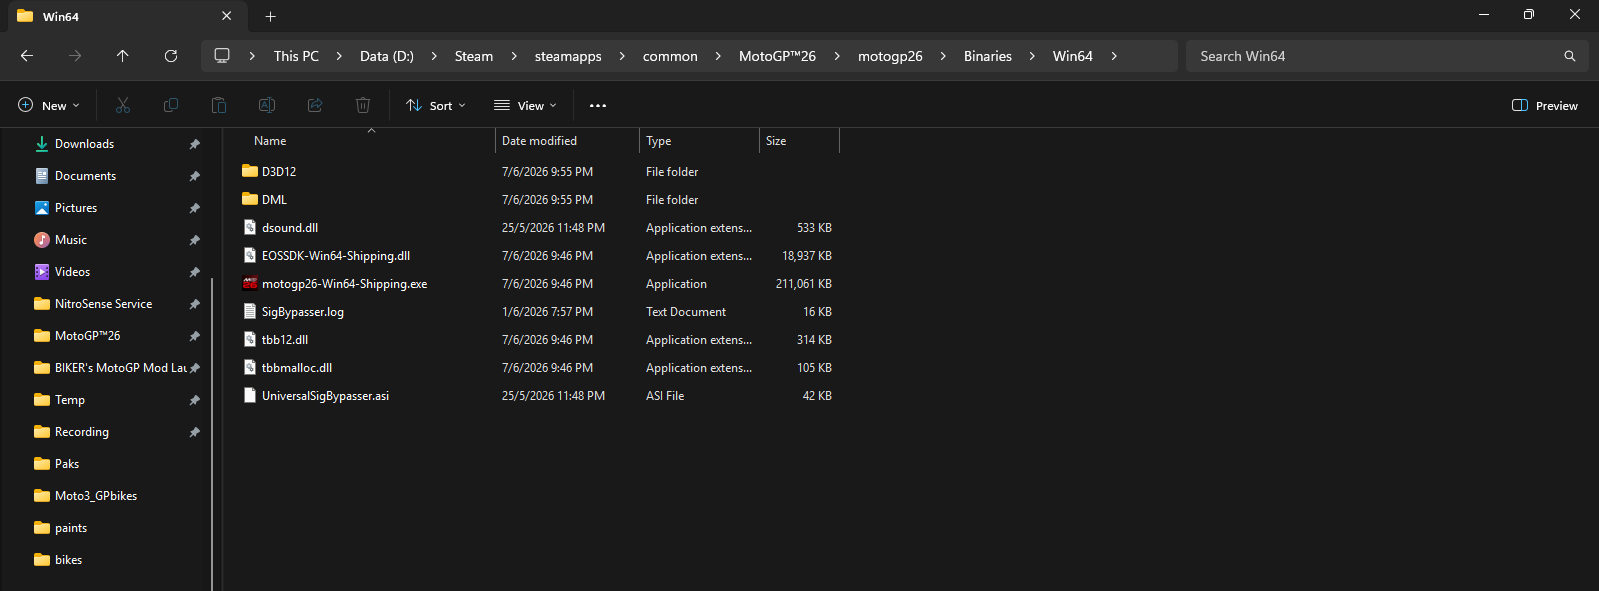Expand chevron after This PC in address bar
The width and height of the screenshot is (1599, 591).
point(339,56)
